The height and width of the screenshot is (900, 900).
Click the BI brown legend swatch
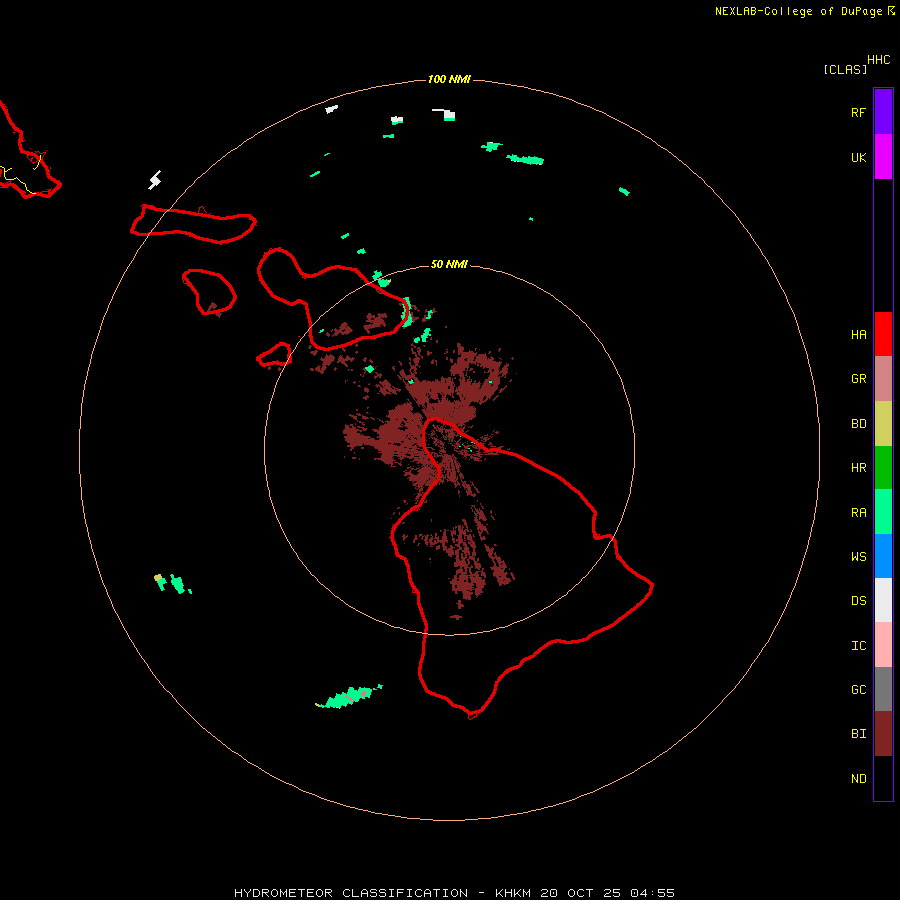883,734
